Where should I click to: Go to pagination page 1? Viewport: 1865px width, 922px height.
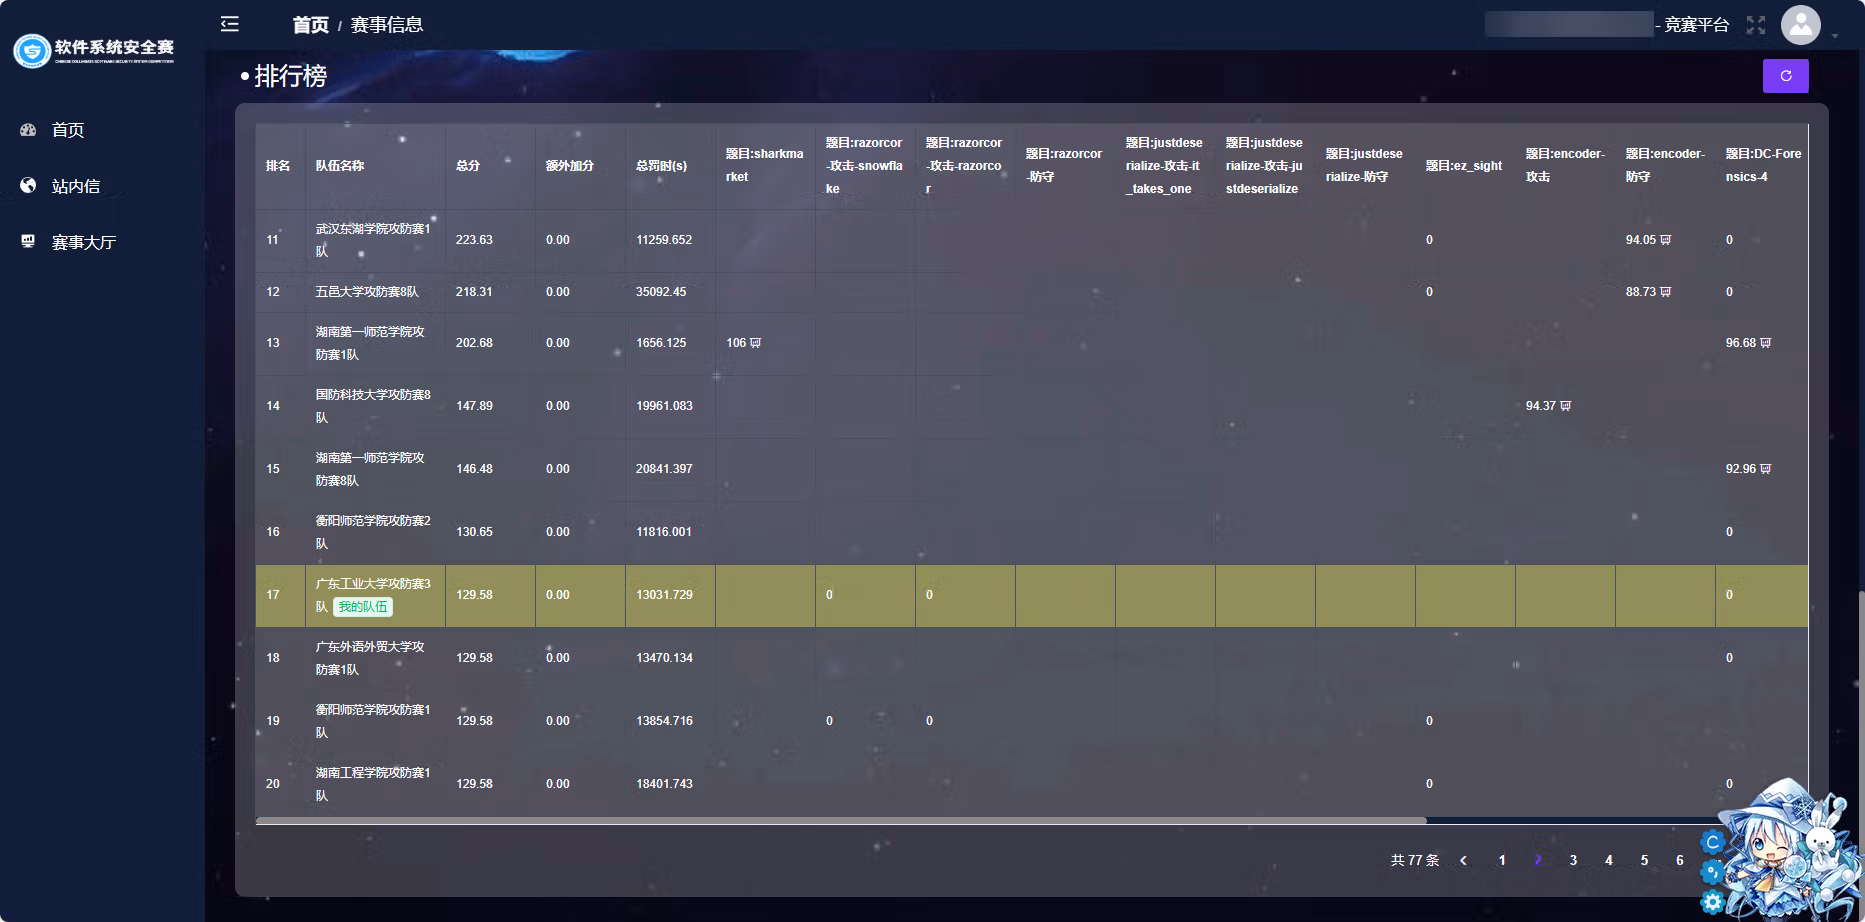1502,860
